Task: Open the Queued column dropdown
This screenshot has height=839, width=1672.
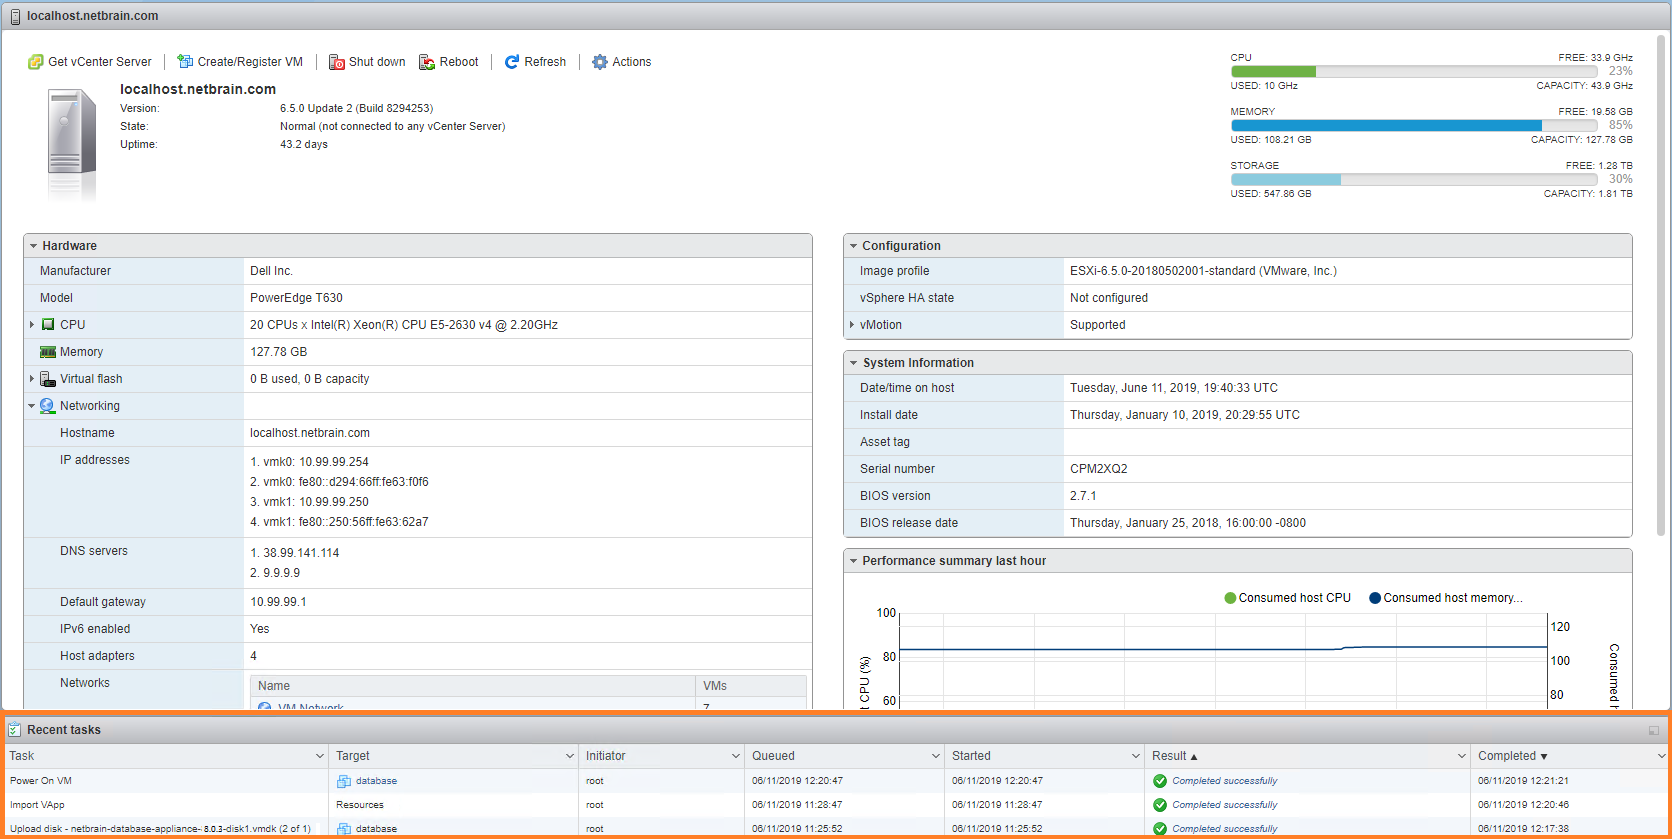Action: point(936,756)
